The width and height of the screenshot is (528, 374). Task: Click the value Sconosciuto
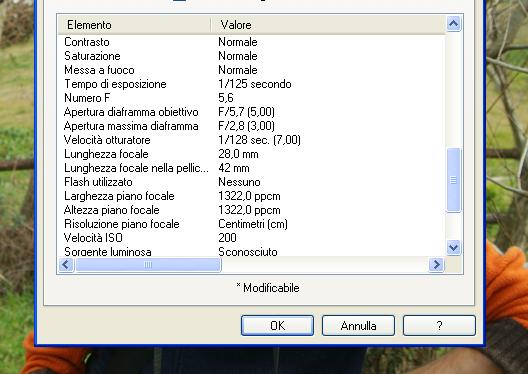(248, 252)
